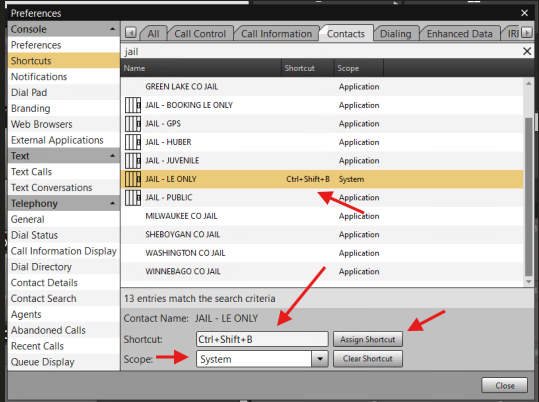Open the Scope dropdown

coord(320,359)
